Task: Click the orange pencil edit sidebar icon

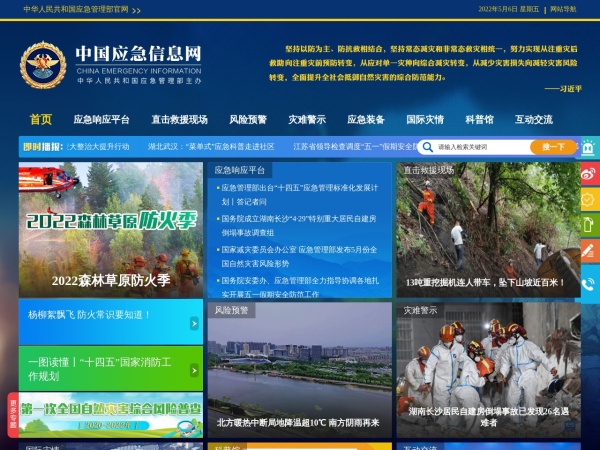Action: tap(589, 251)
